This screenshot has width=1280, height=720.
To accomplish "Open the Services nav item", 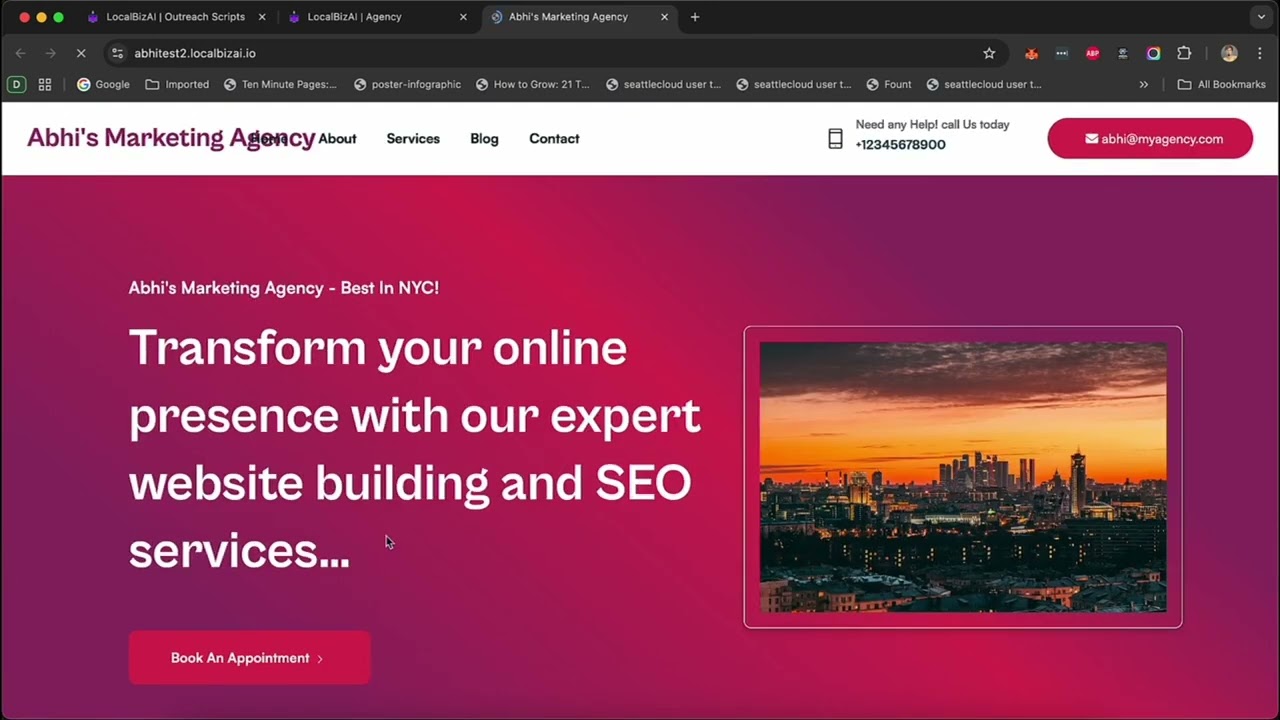I will click(413, 139).
